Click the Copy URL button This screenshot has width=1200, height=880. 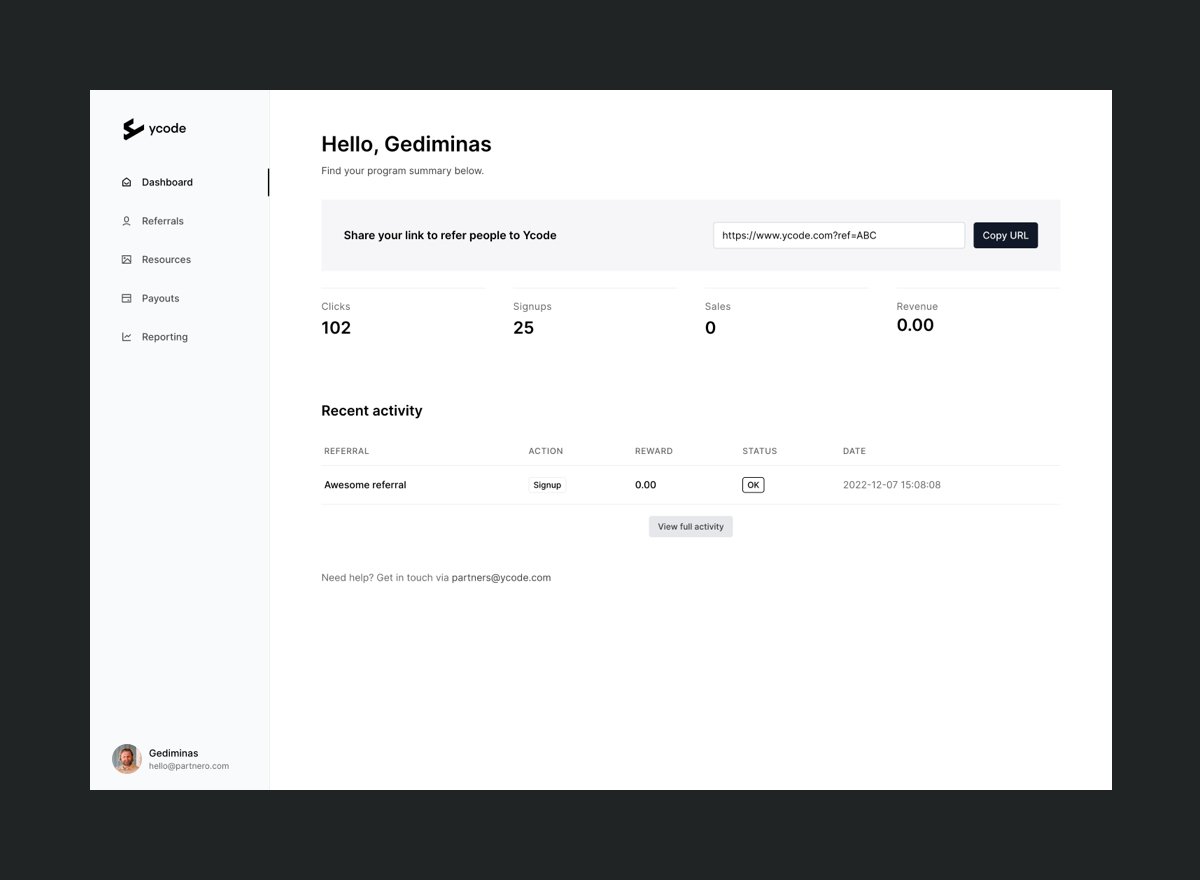tap(1006, 235)
